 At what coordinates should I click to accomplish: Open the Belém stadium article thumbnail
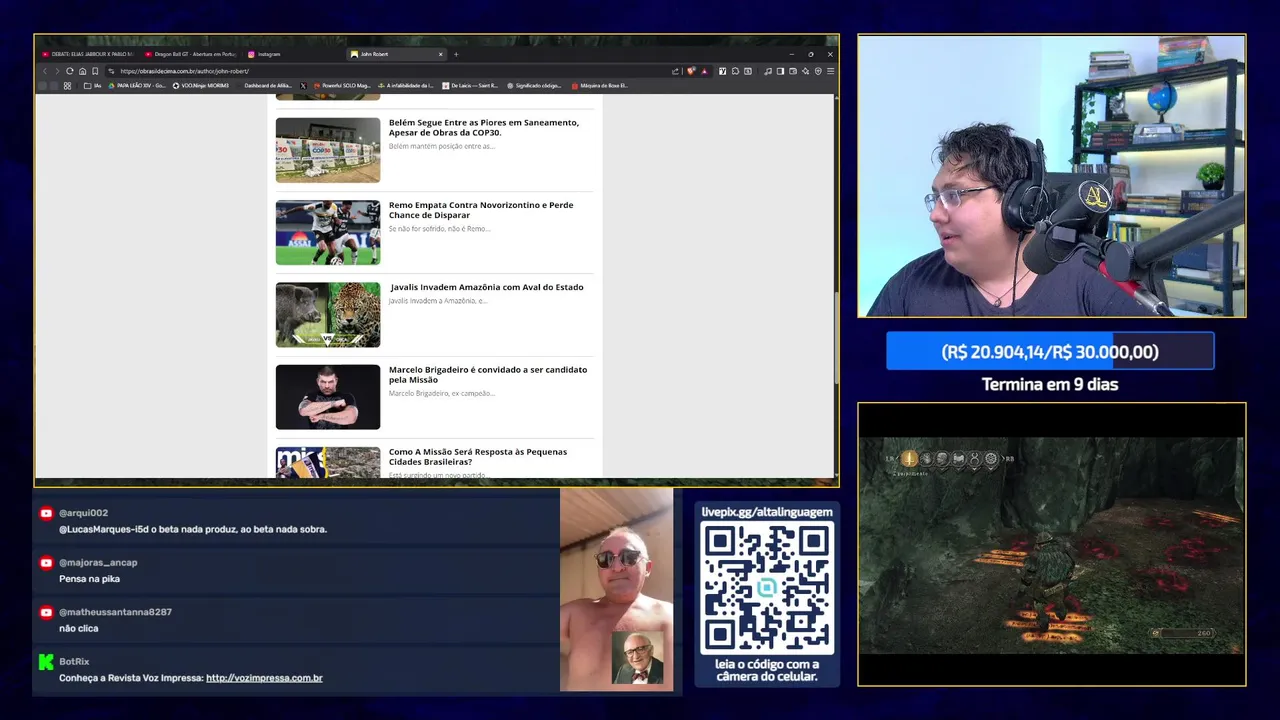(x=328, y=150)
